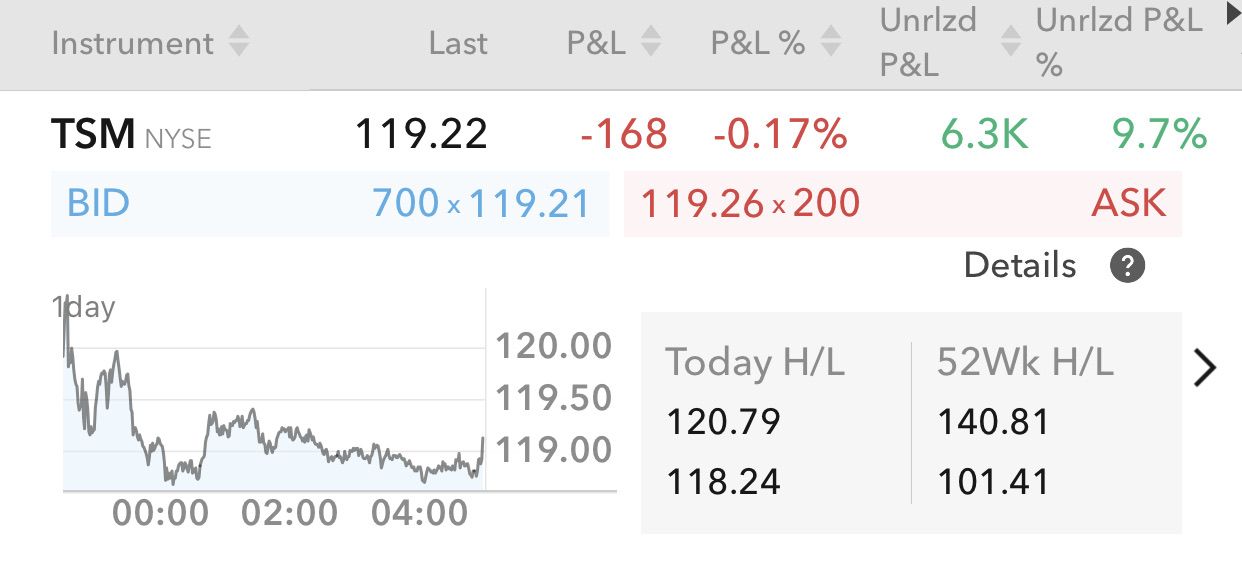
Task: Click the unrealized P&L value 6.3K
Action: click(x=984, y=134)
